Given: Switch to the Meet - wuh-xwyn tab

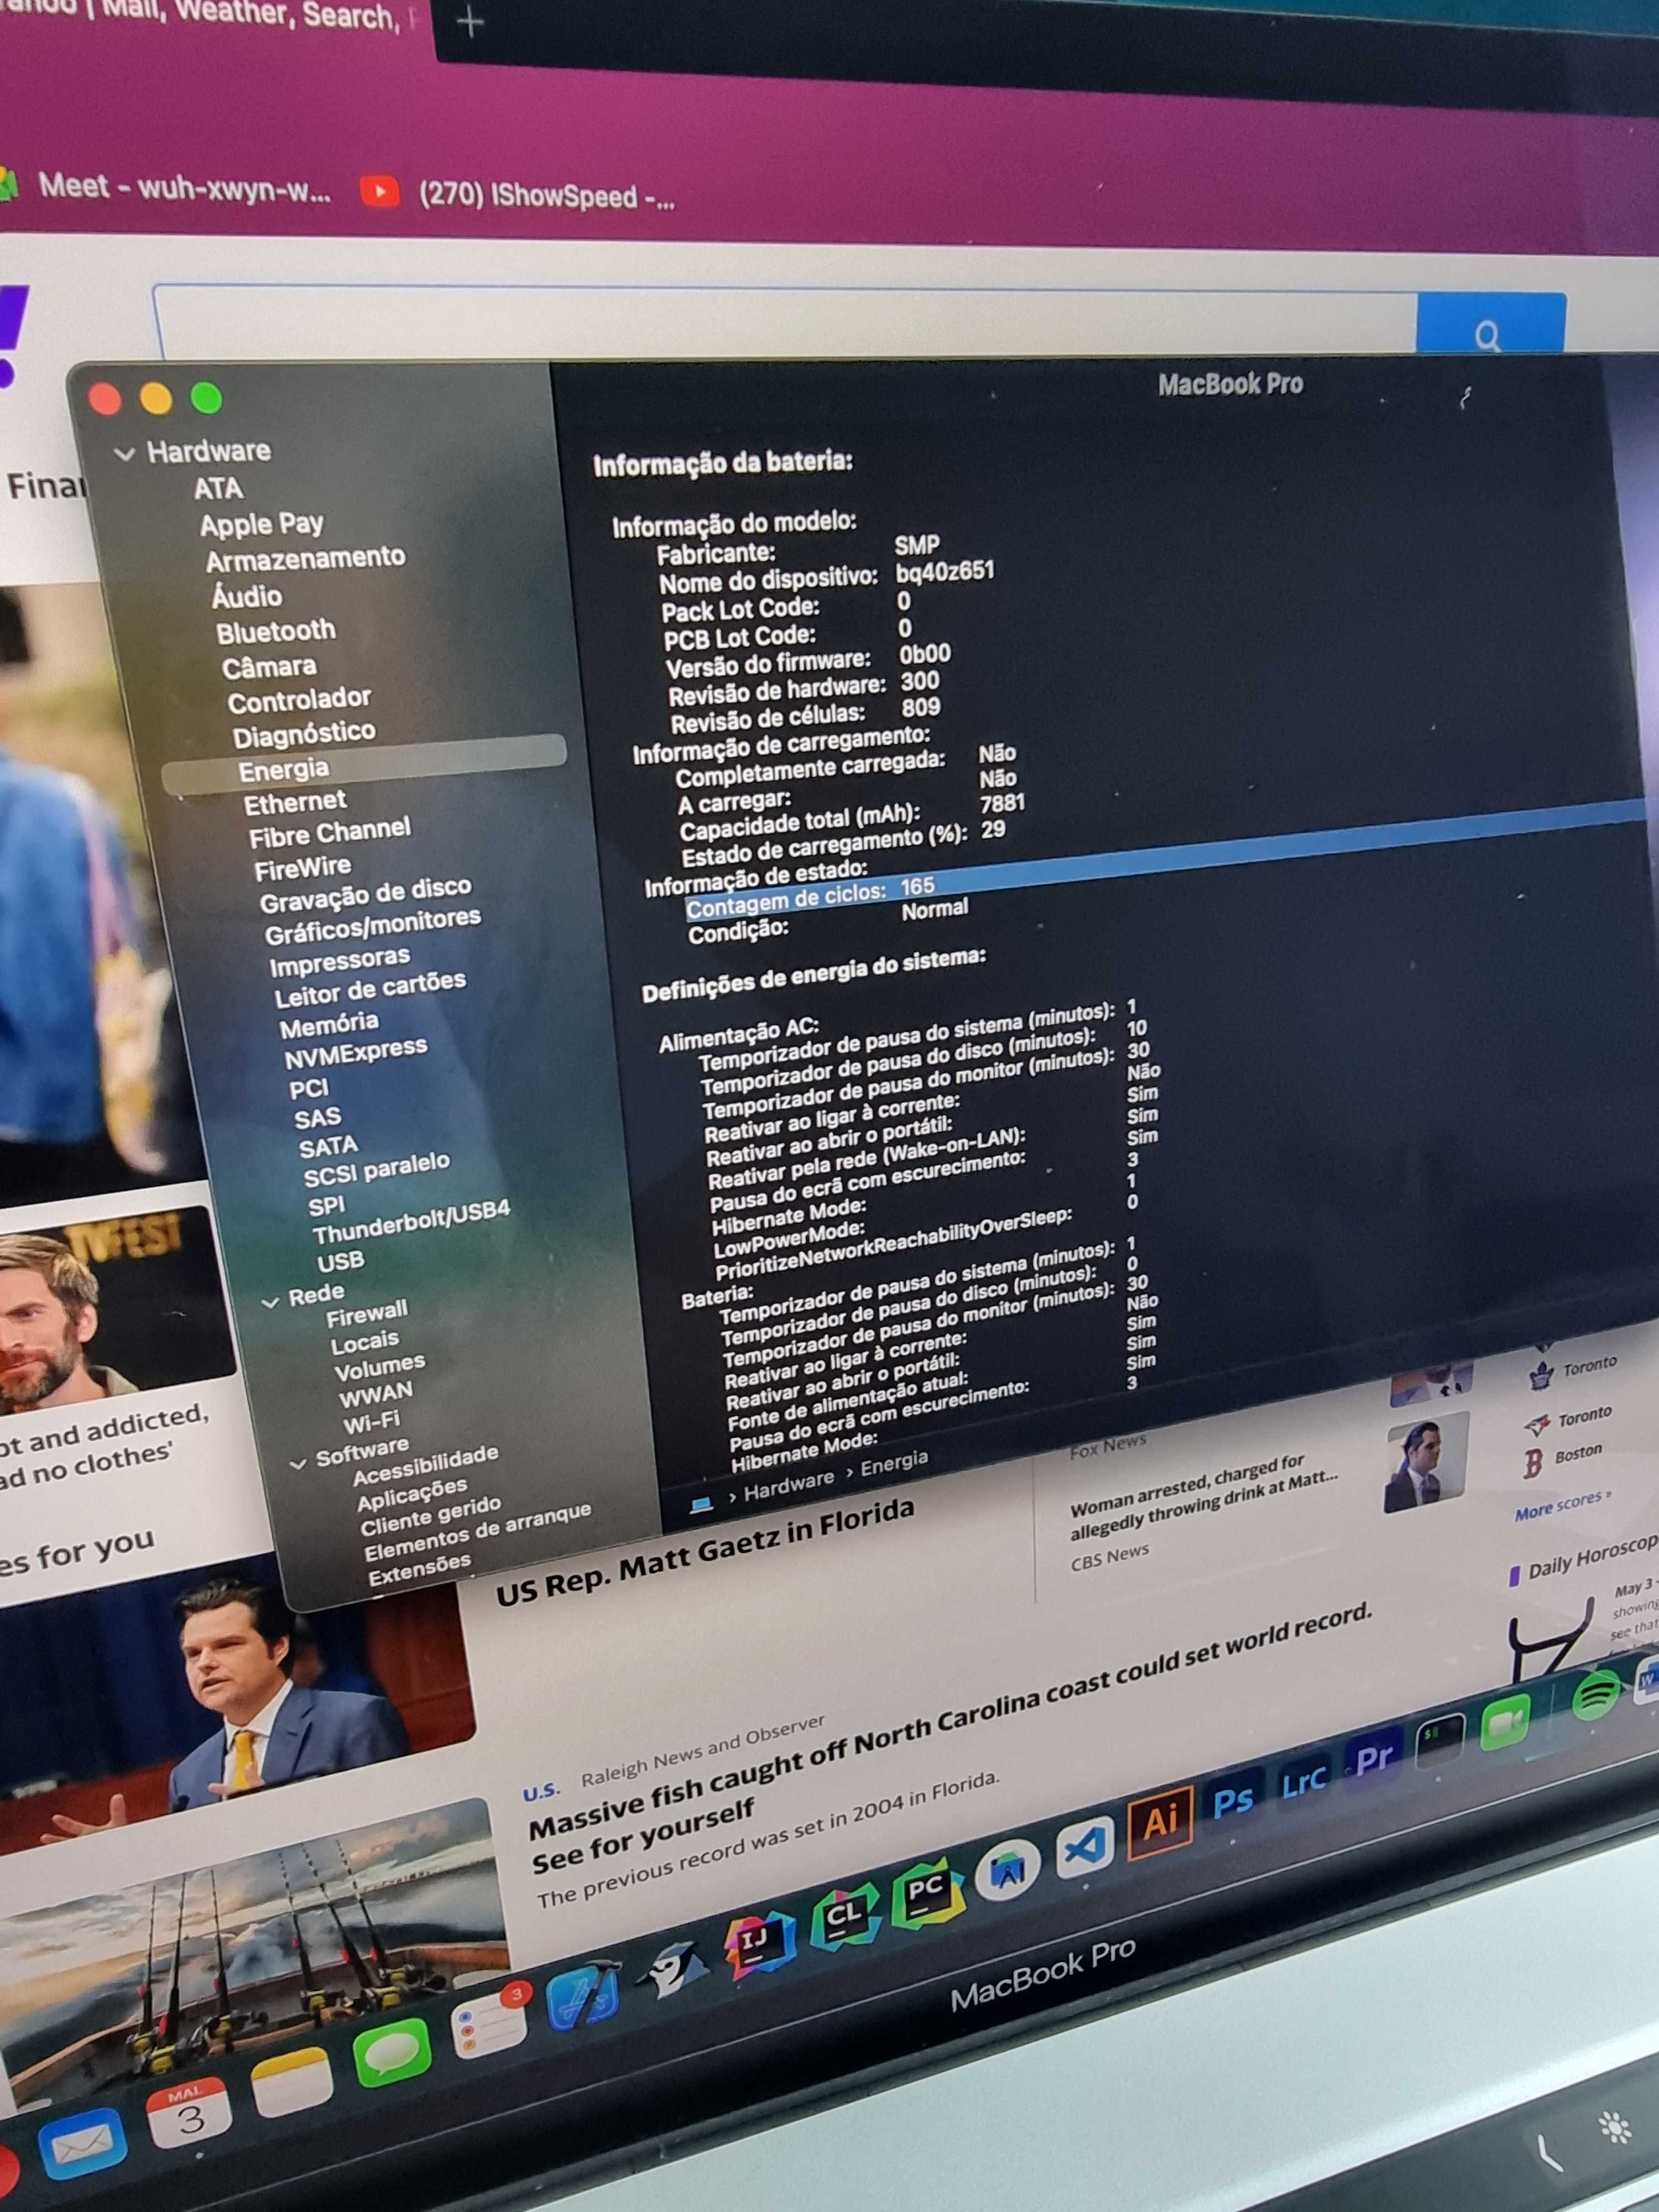Looking at the screenshot, I should pyautogui.click(x=166, y=188).
